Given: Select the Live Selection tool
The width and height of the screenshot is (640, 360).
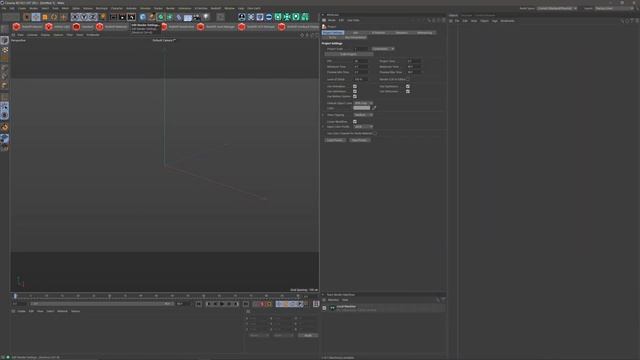Looking at the screenshot, I should (x=27, y=17).
